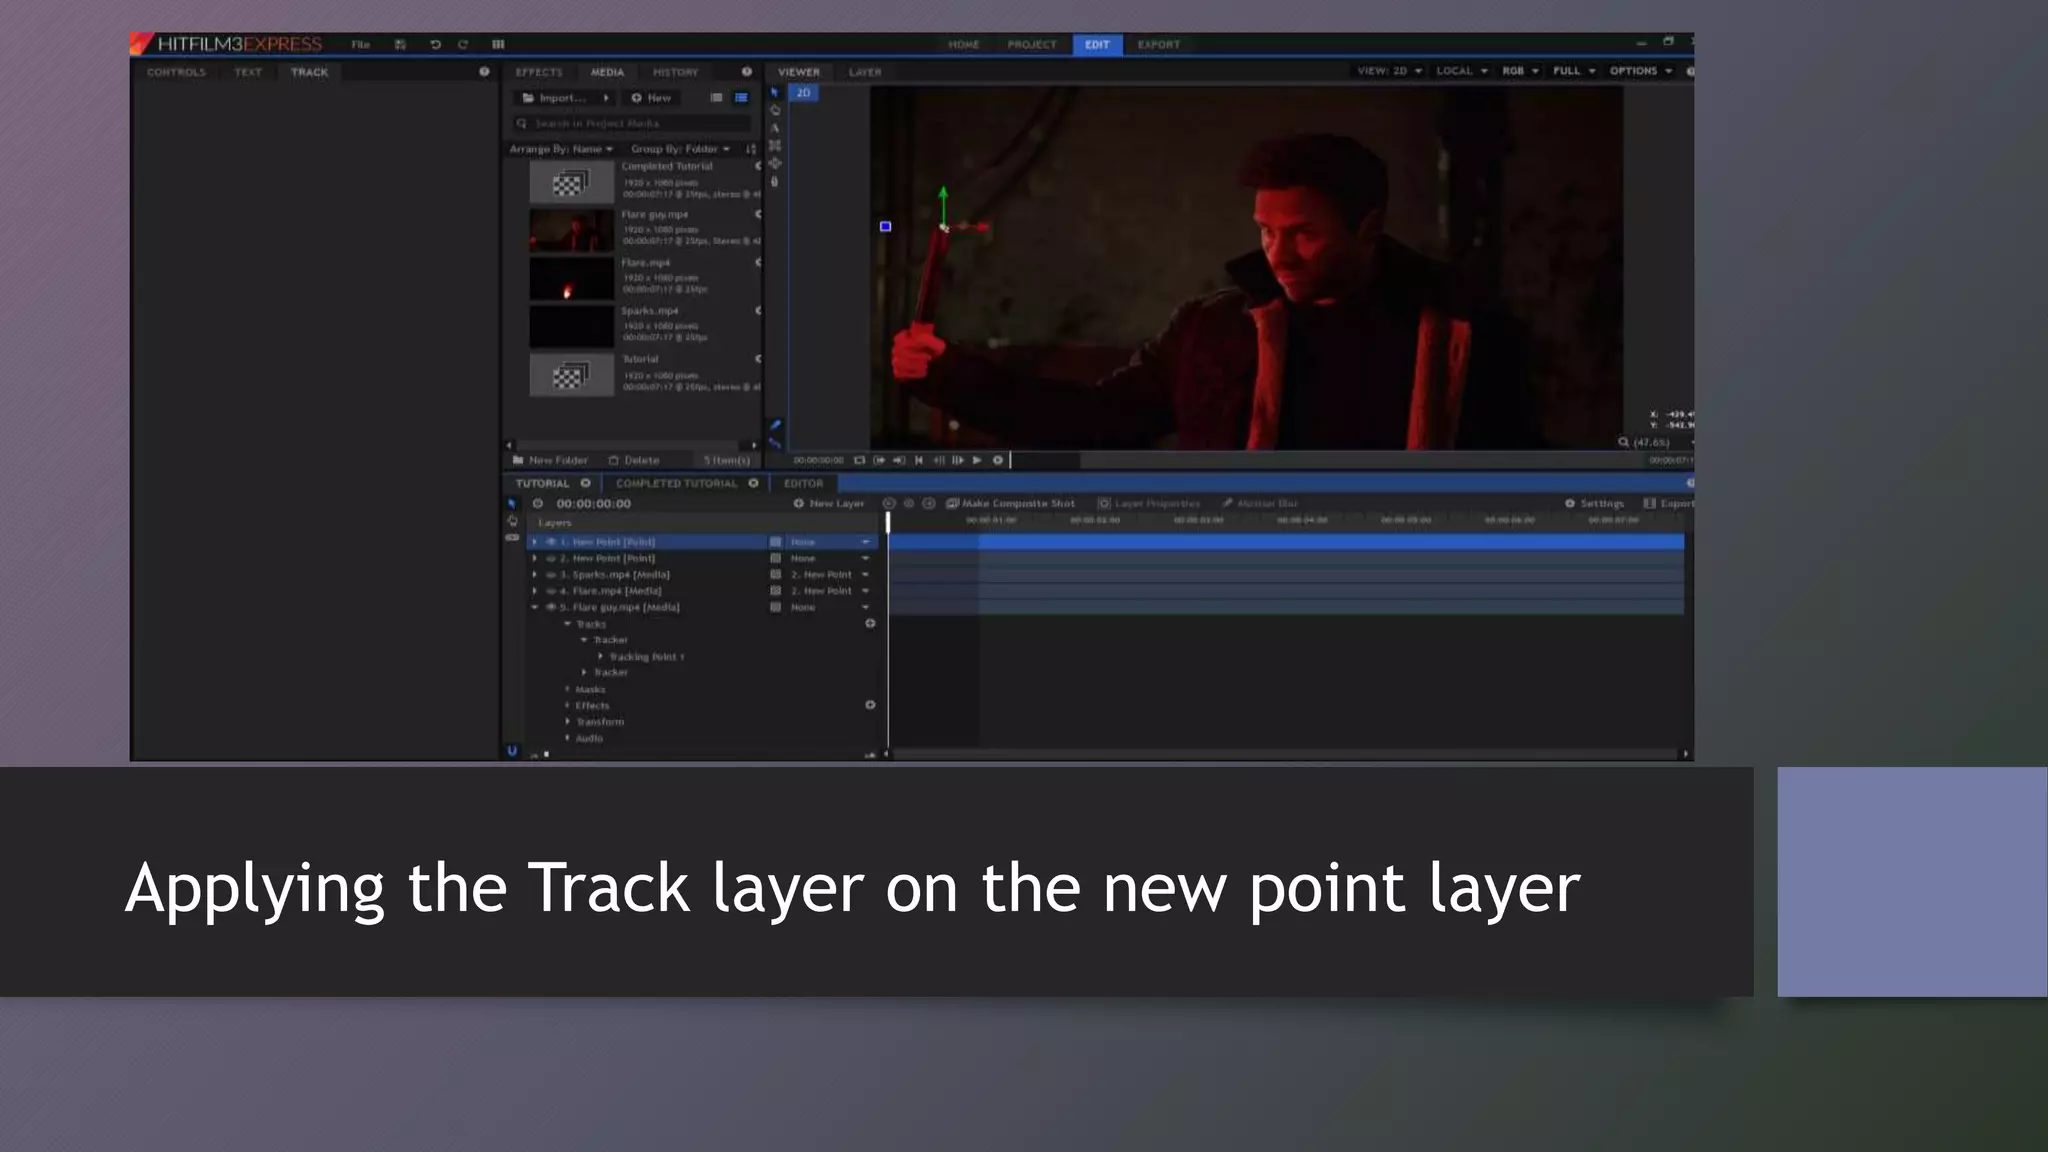The width and height of the screenshot is (2048, 1152).
Task: Toggle visibility of Flare.mp4 layer
Action: tap(551, 591)
